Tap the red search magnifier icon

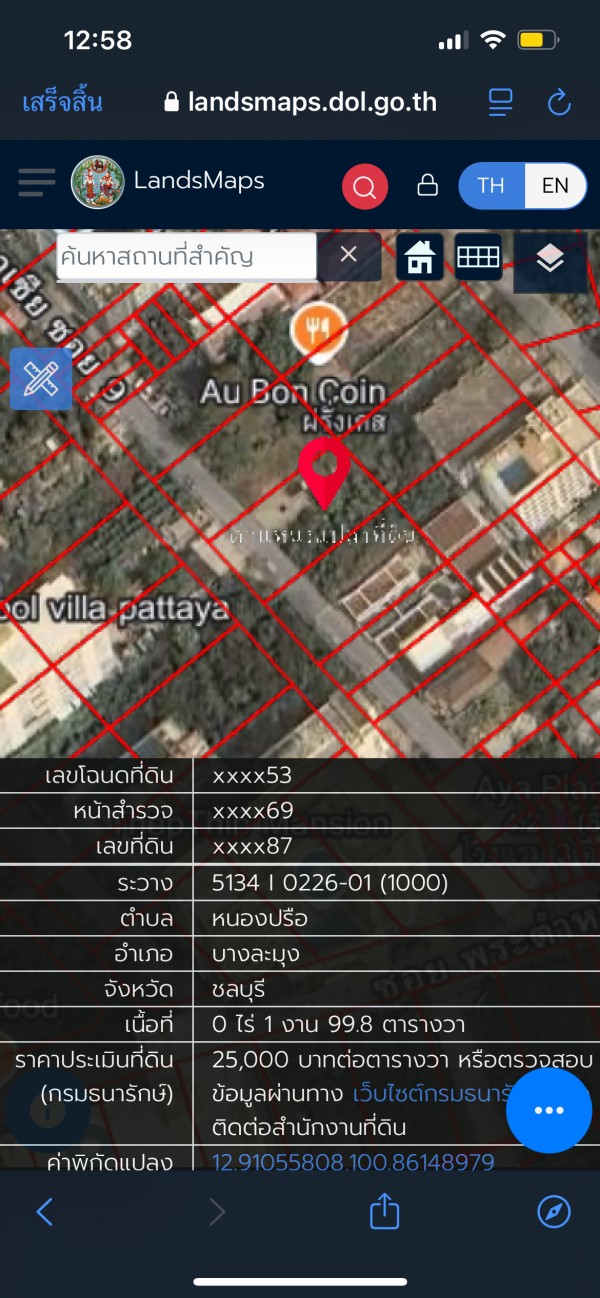click(365, 186)
